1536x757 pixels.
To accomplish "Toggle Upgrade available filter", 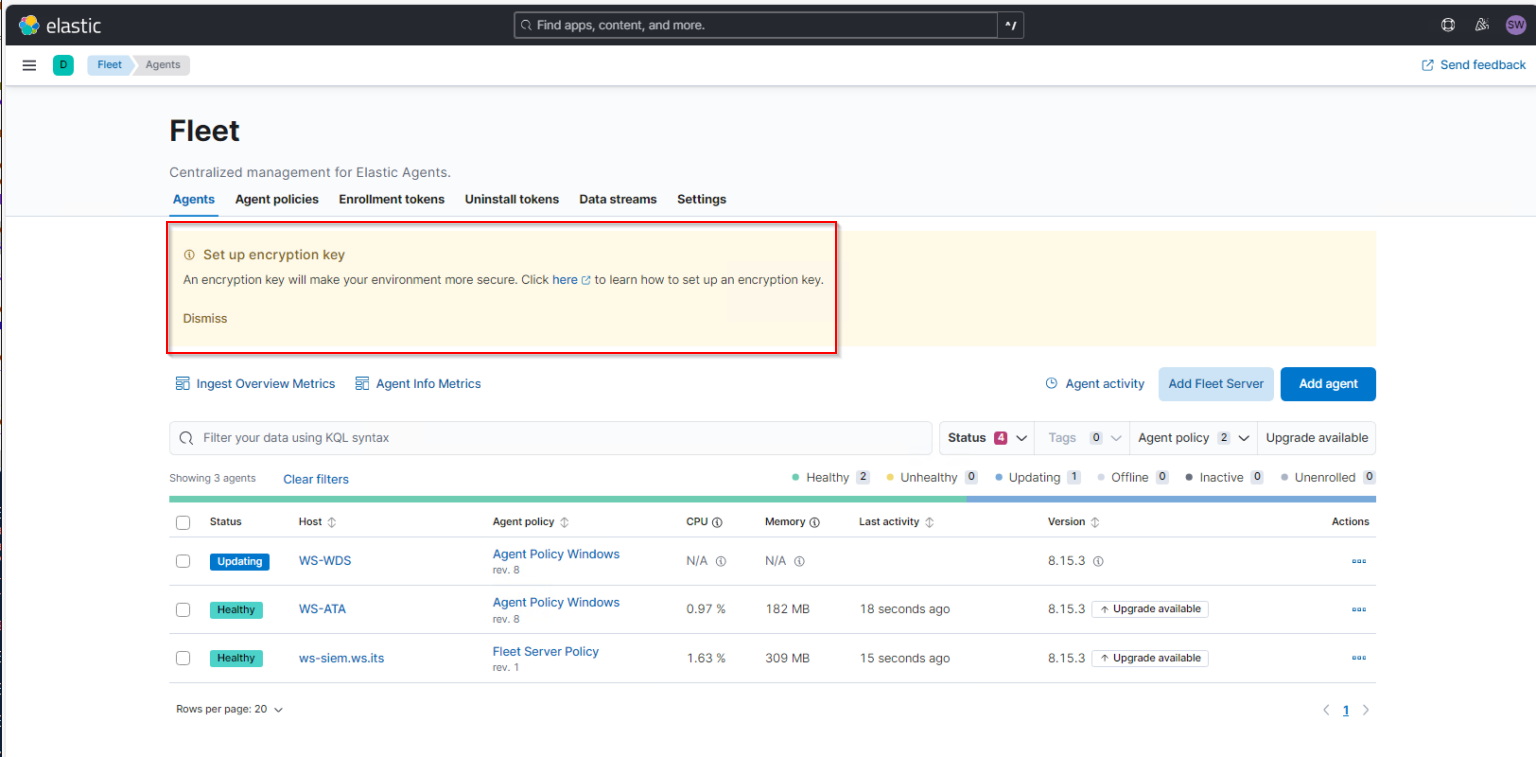I will pyautogui.click(x=1316, y=438).
